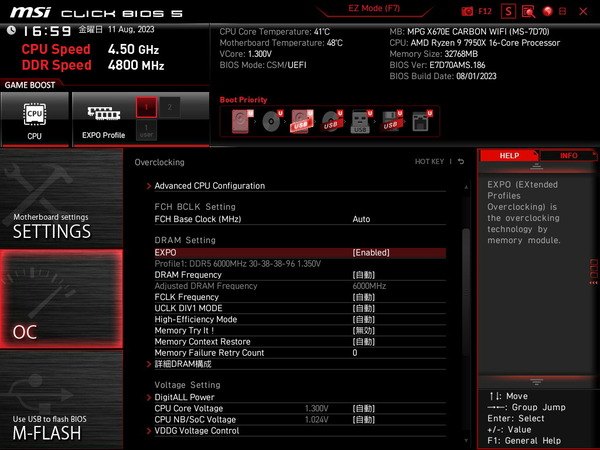The width and height of the screenshot is (600, 450).
Task: Select the USB floppy boot device
Action: click(391, 121)
